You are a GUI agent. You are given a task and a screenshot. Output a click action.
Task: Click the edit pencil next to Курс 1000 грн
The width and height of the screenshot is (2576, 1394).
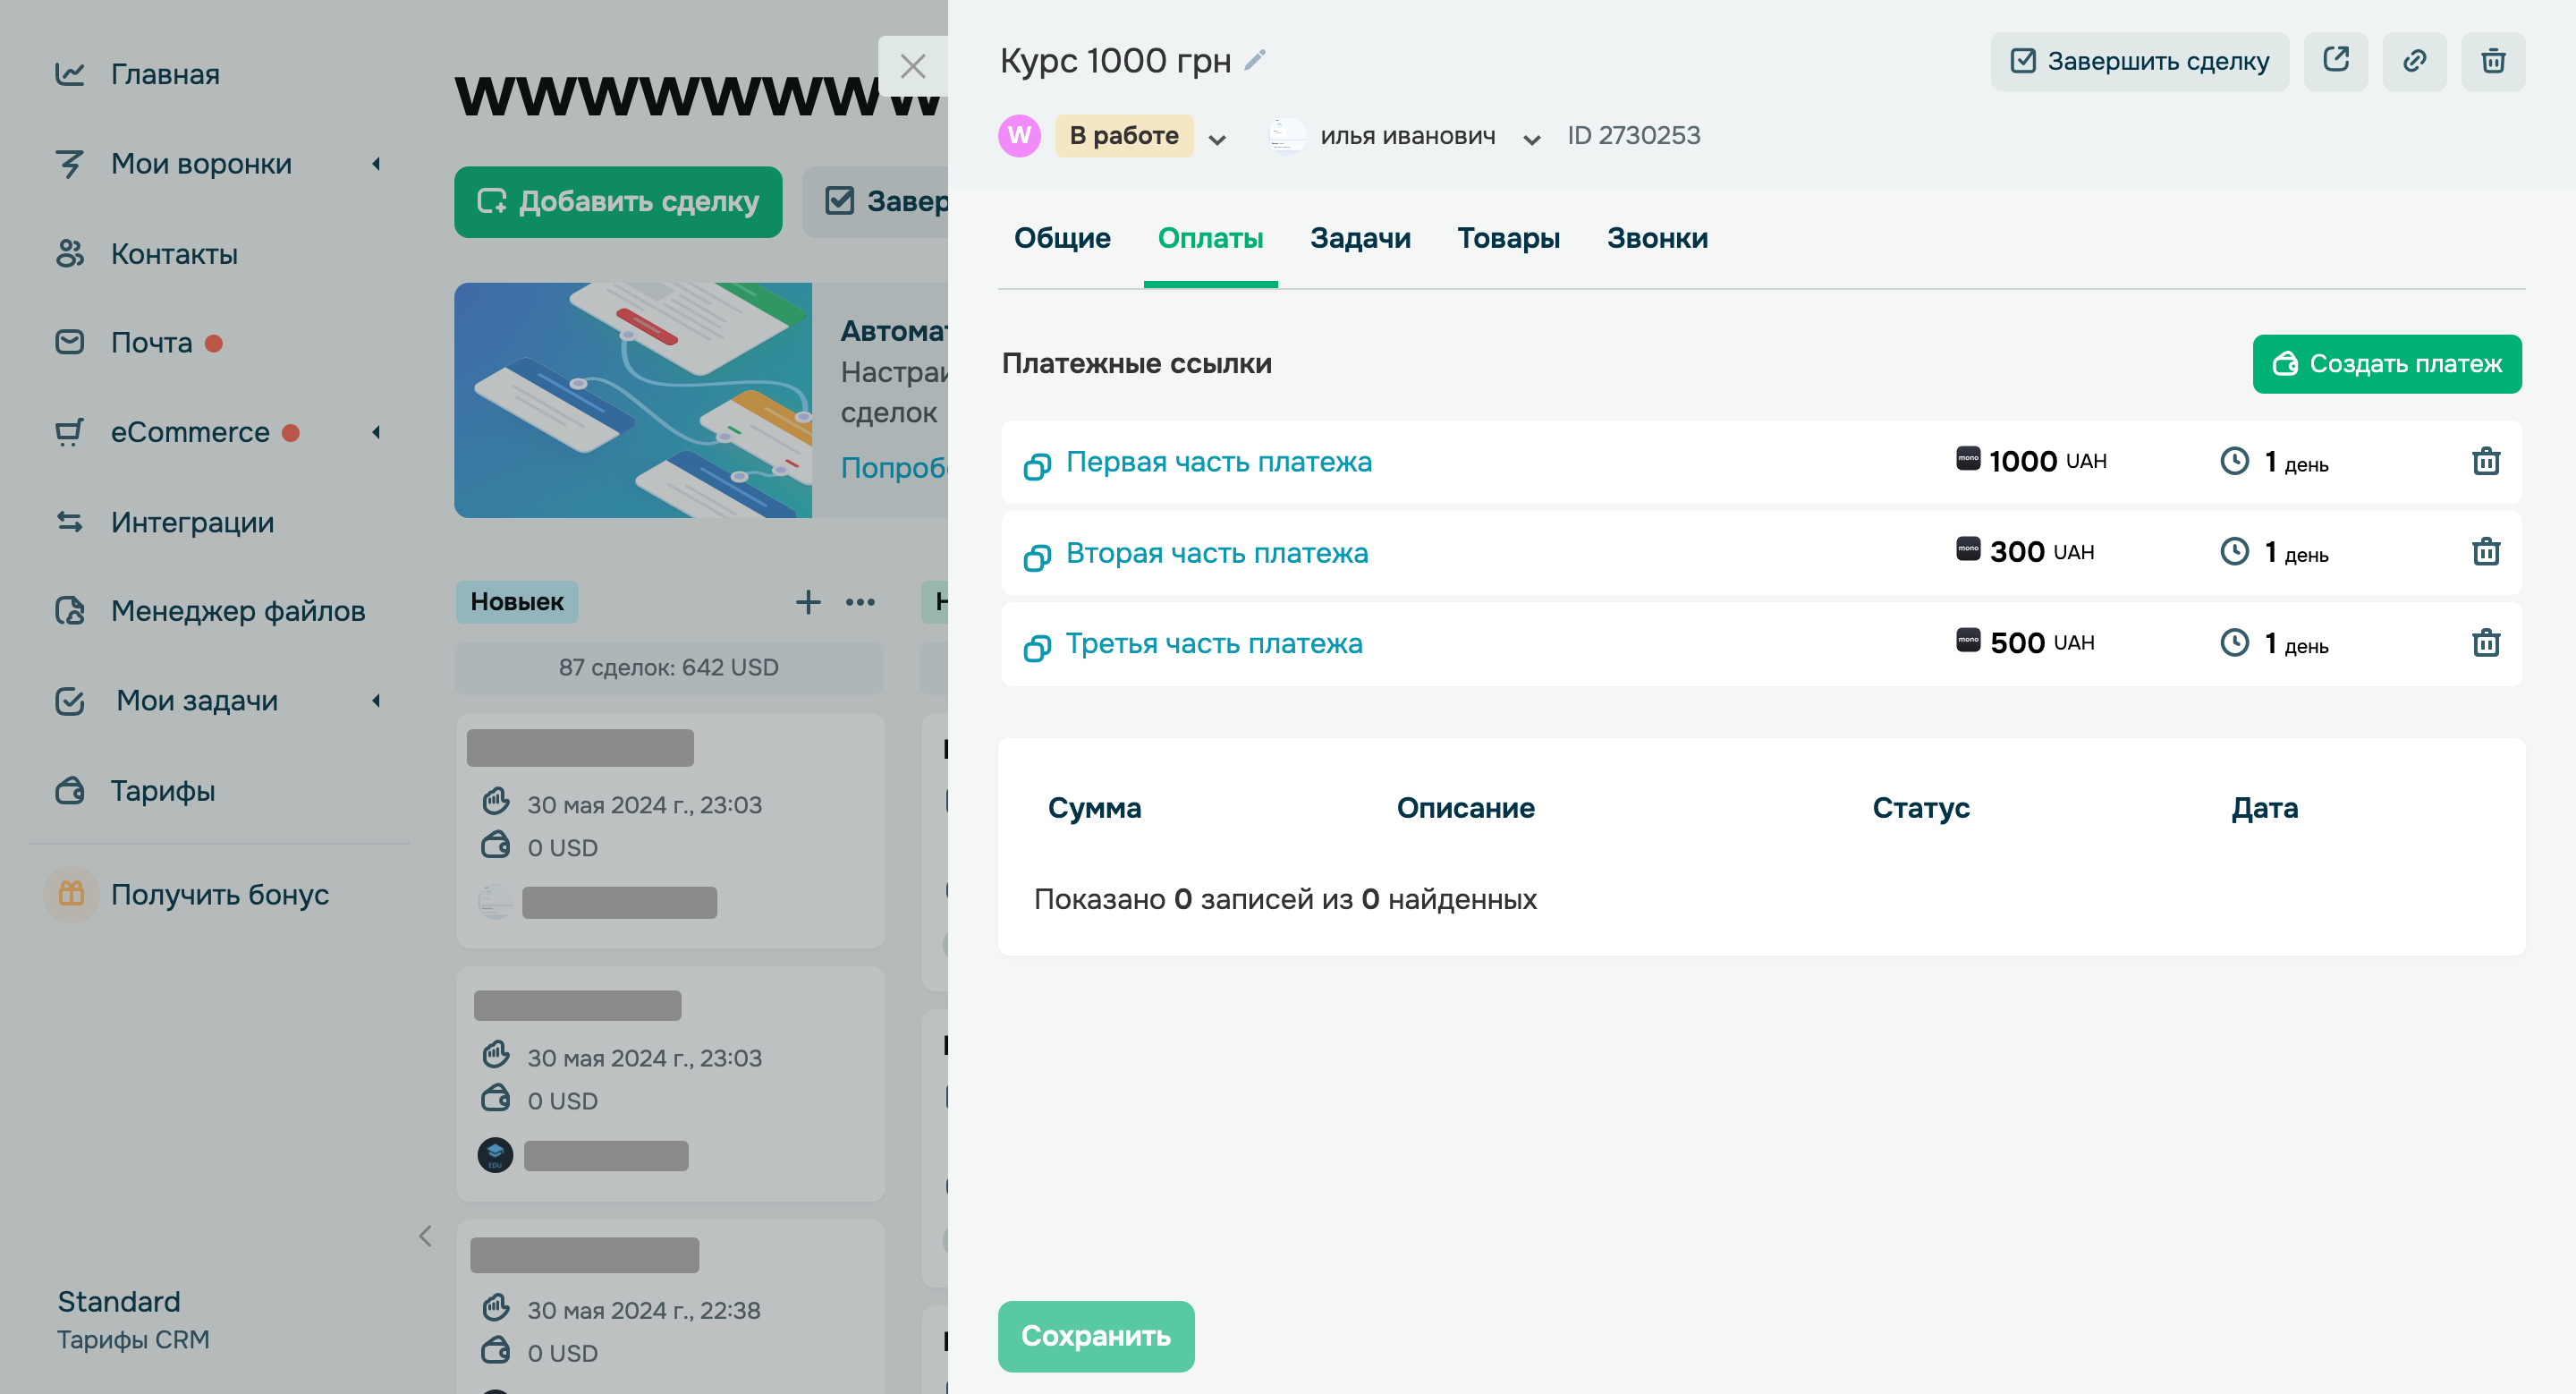[x=1253, y=60]
